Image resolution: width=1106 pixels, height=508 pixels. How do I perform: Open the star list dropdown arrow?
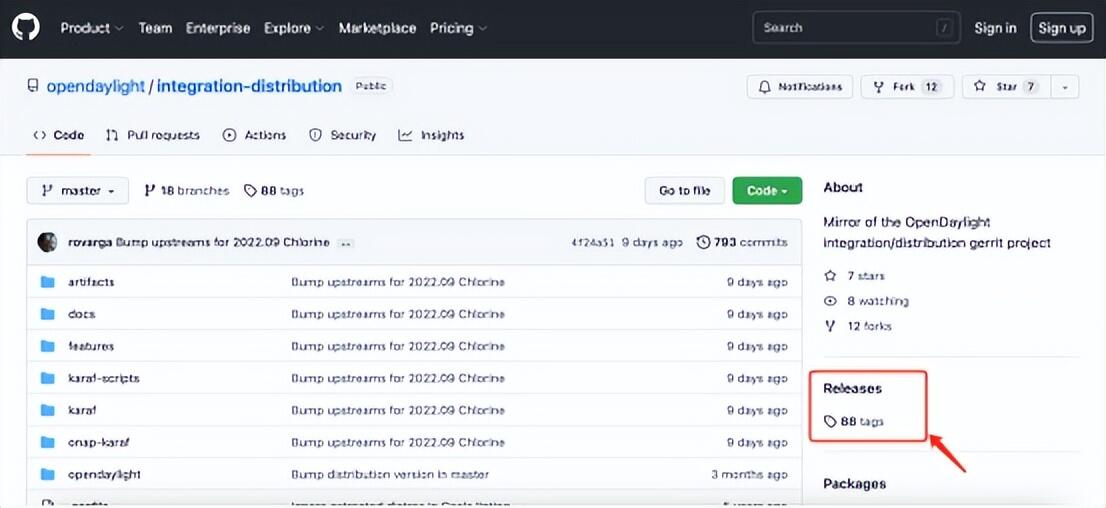click(1065, 87)
